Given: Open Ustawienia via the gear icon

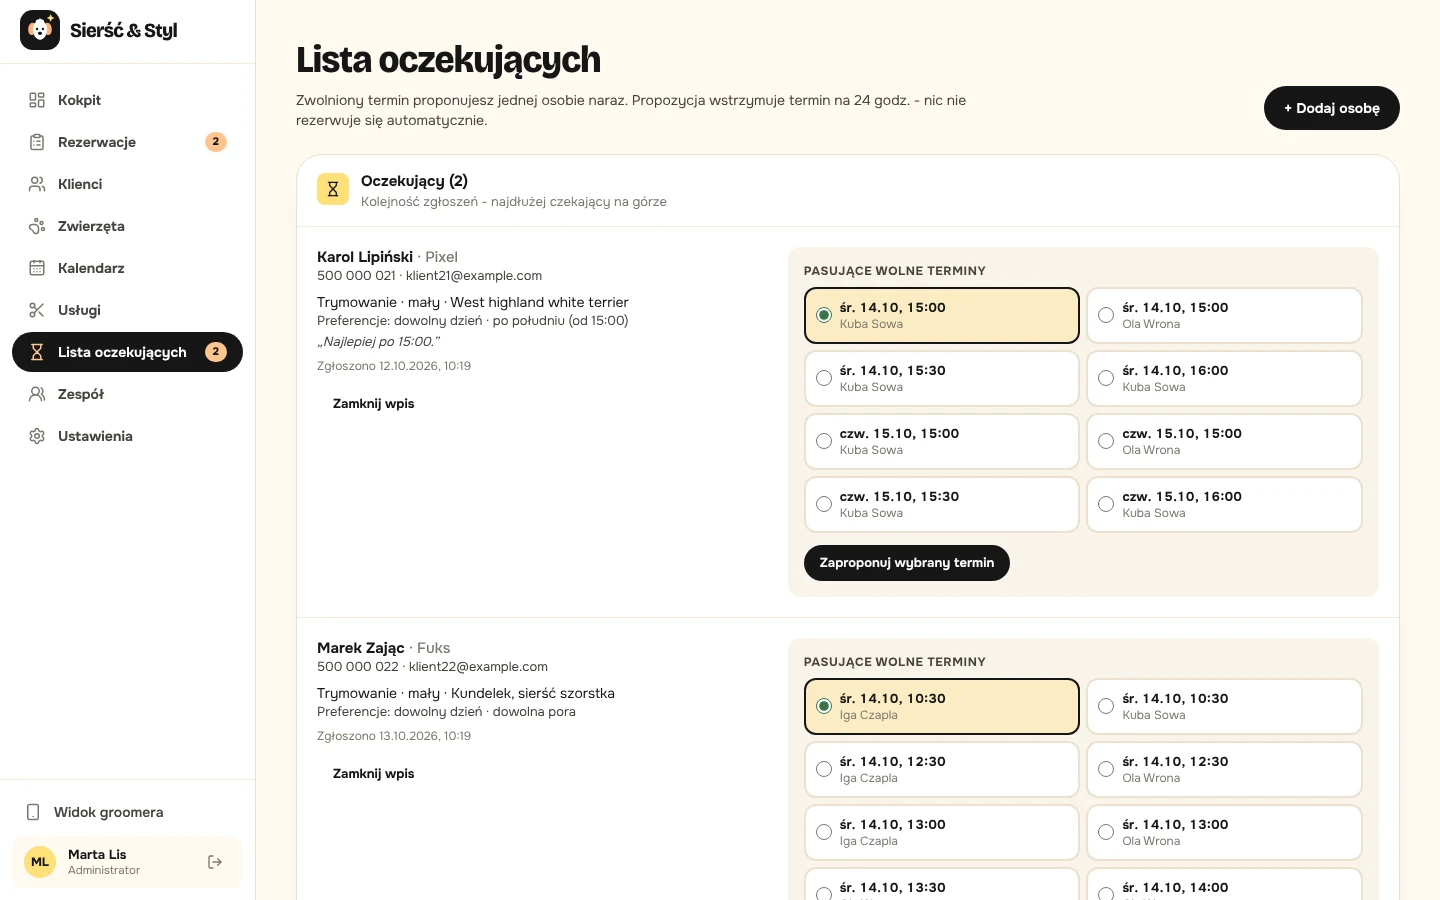Looking at the screenshot, I should coord(37,436).
